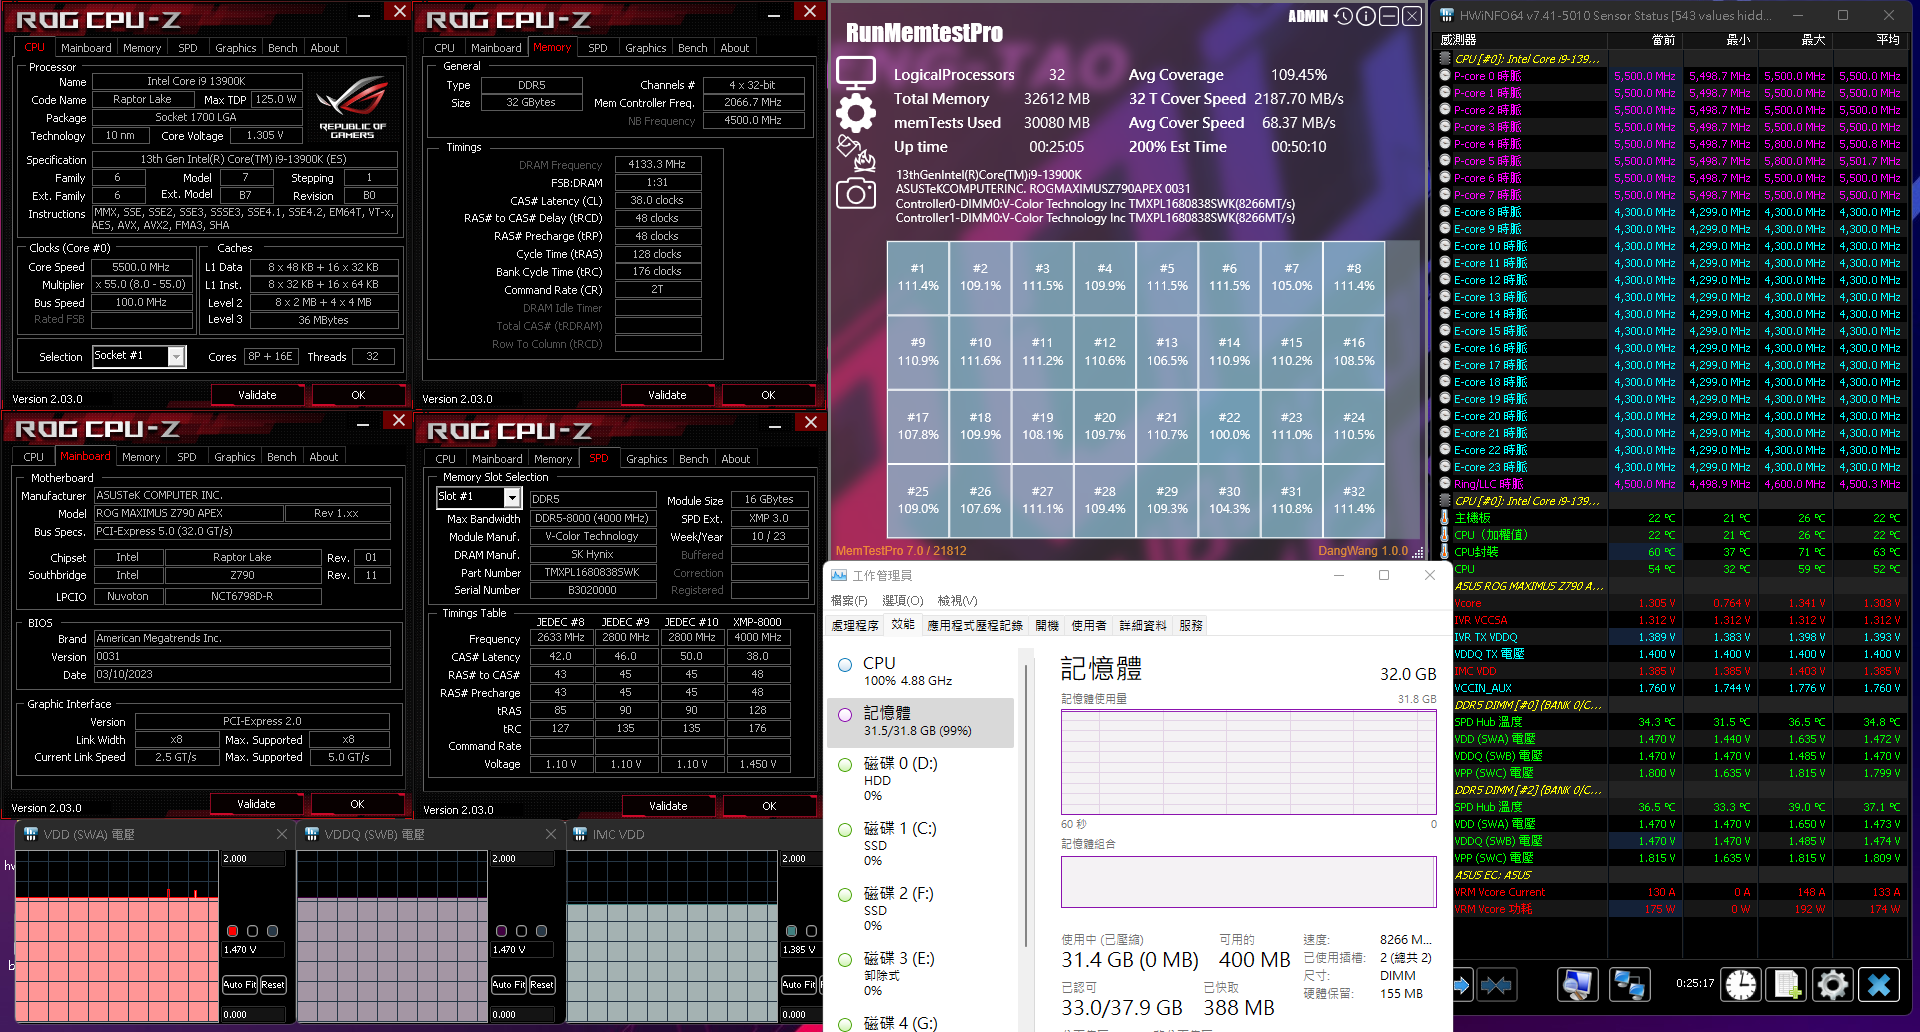
Task: Click teal color swatch in IMC VDD graph
Action: [x=792, y=931]
